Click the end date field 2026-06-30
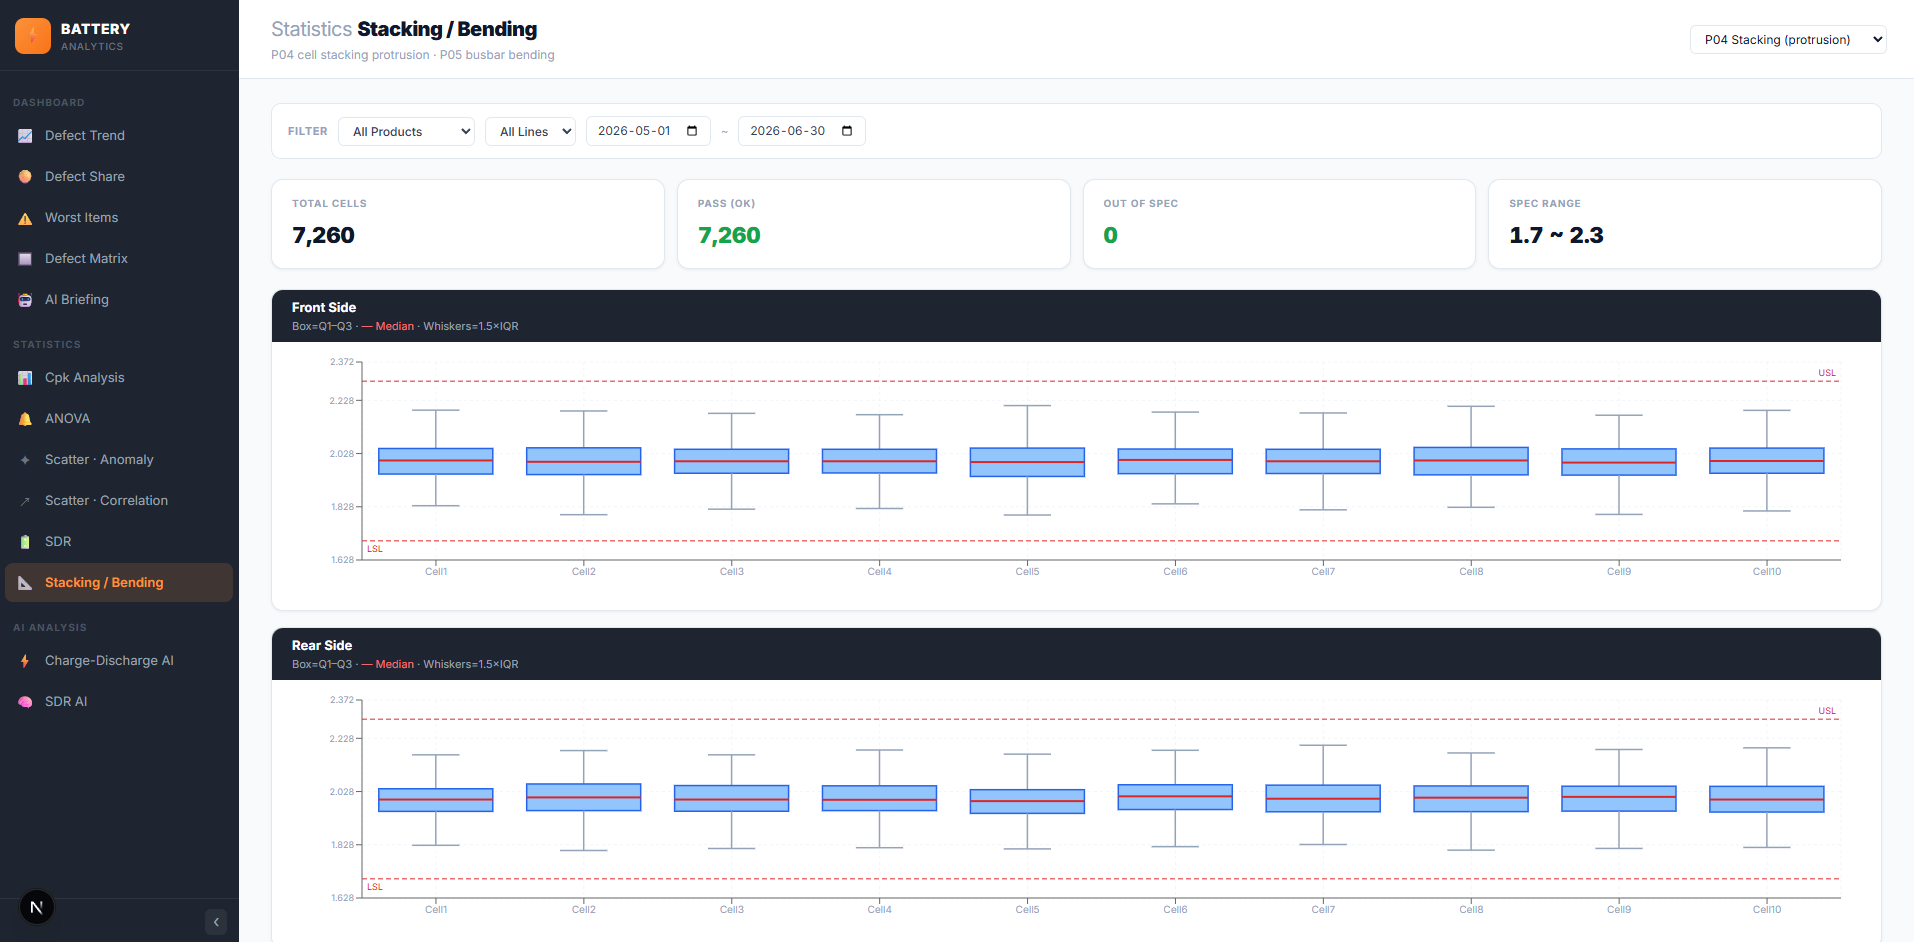Viewport: 1914px width, 942px height. [x=801, y=131]
